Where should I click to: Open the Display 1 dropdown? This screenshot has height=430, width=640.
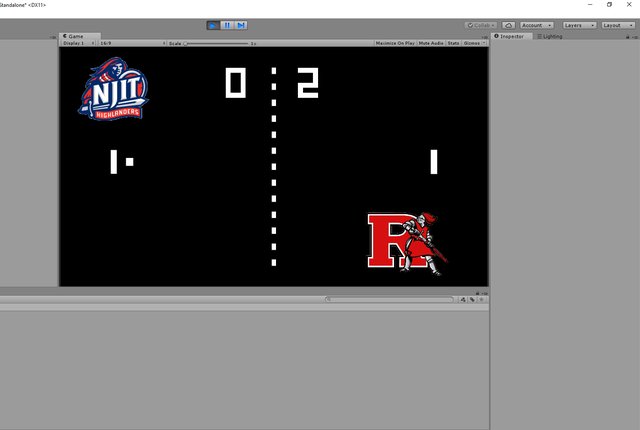(79, 43)
